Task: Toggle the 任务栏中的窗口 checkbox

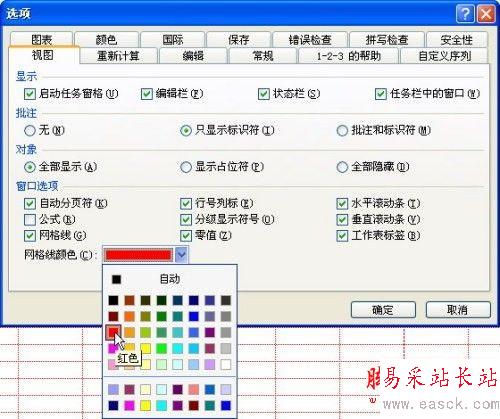Action: 381,94
